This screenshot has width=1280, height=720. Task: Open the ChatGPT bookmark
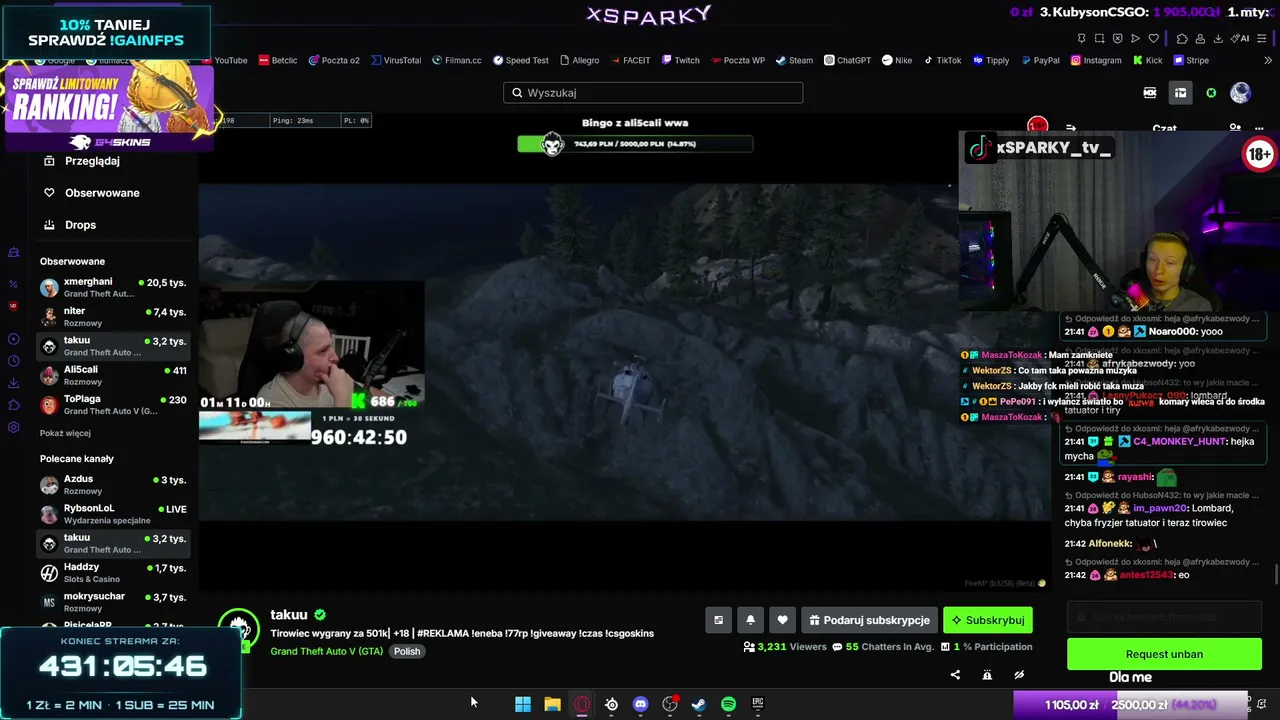click(x=847, y=60)
